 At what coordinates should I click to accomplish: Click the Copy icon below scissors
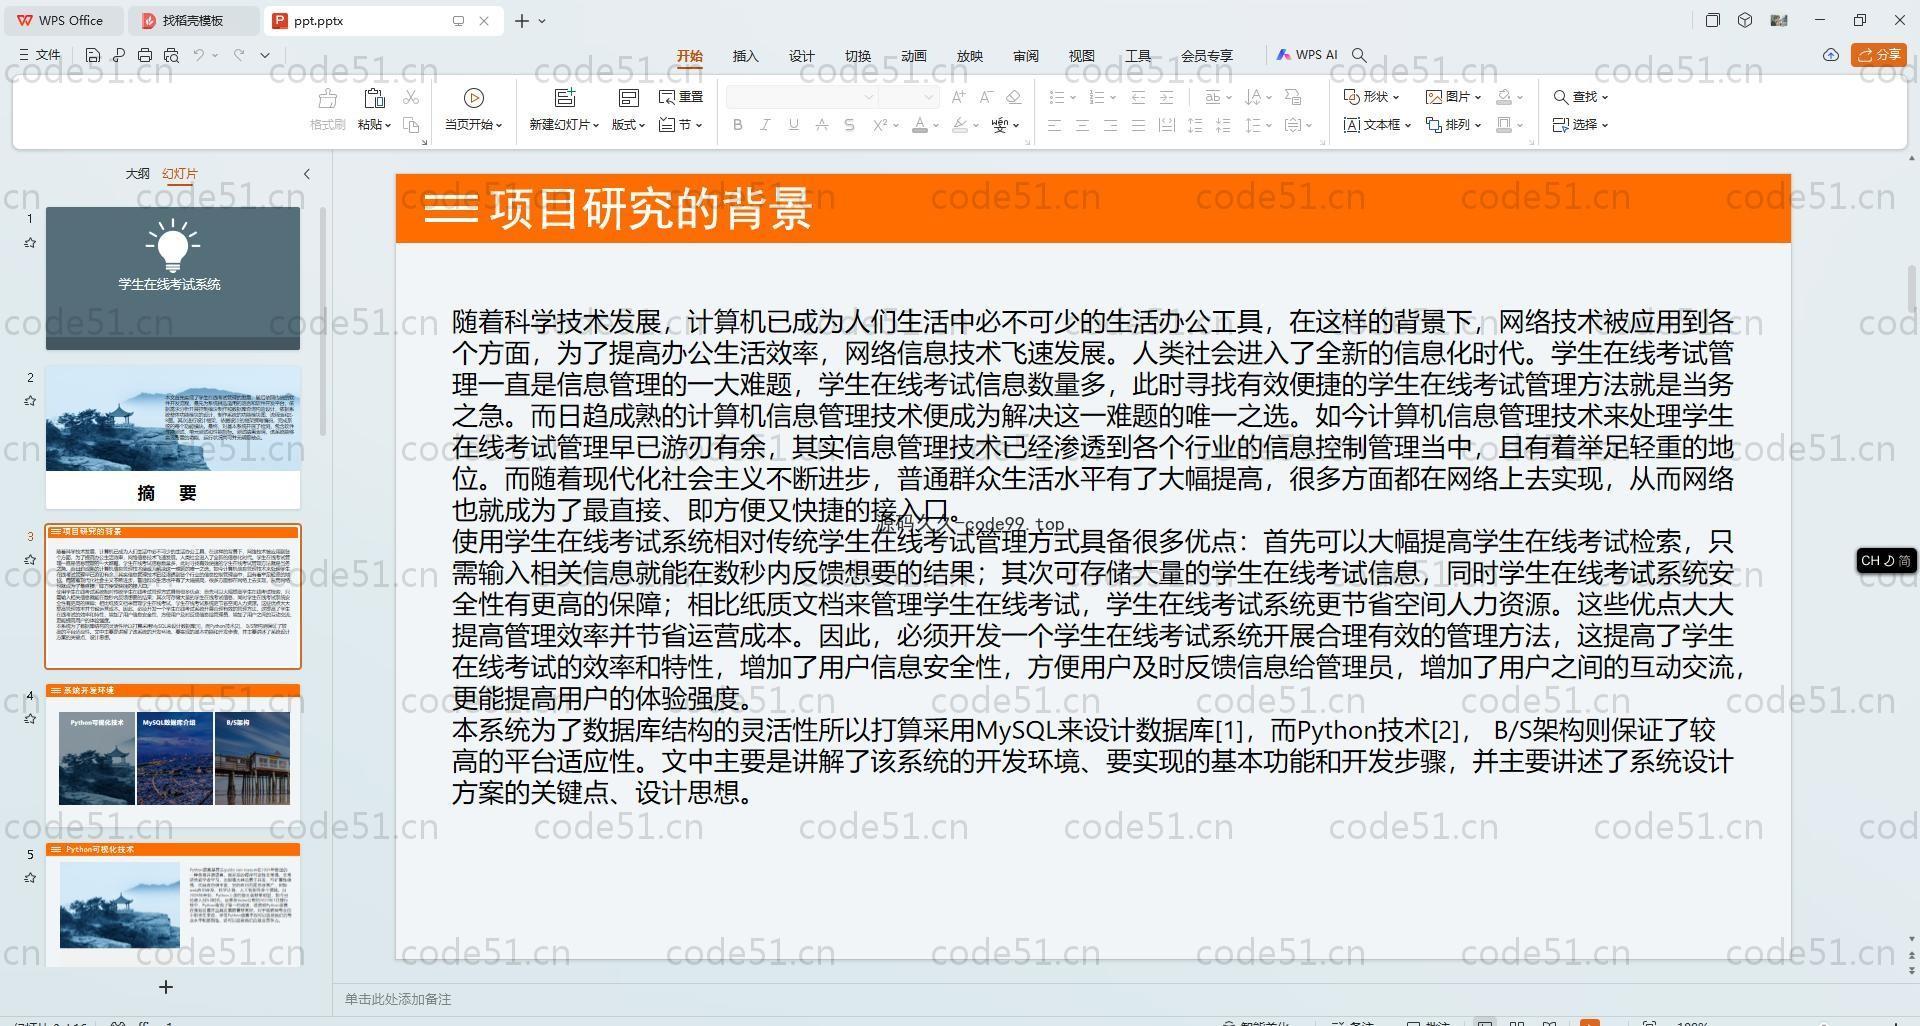411,125
